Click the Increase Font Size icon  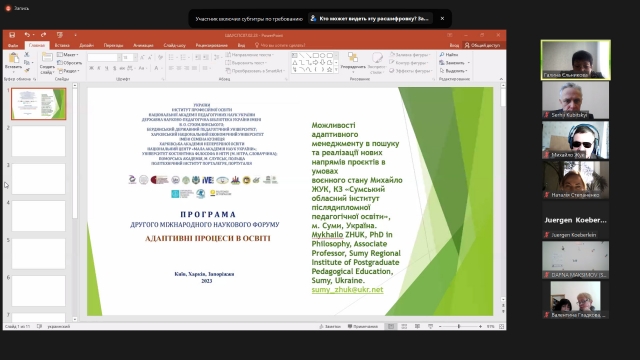(142, 58)
